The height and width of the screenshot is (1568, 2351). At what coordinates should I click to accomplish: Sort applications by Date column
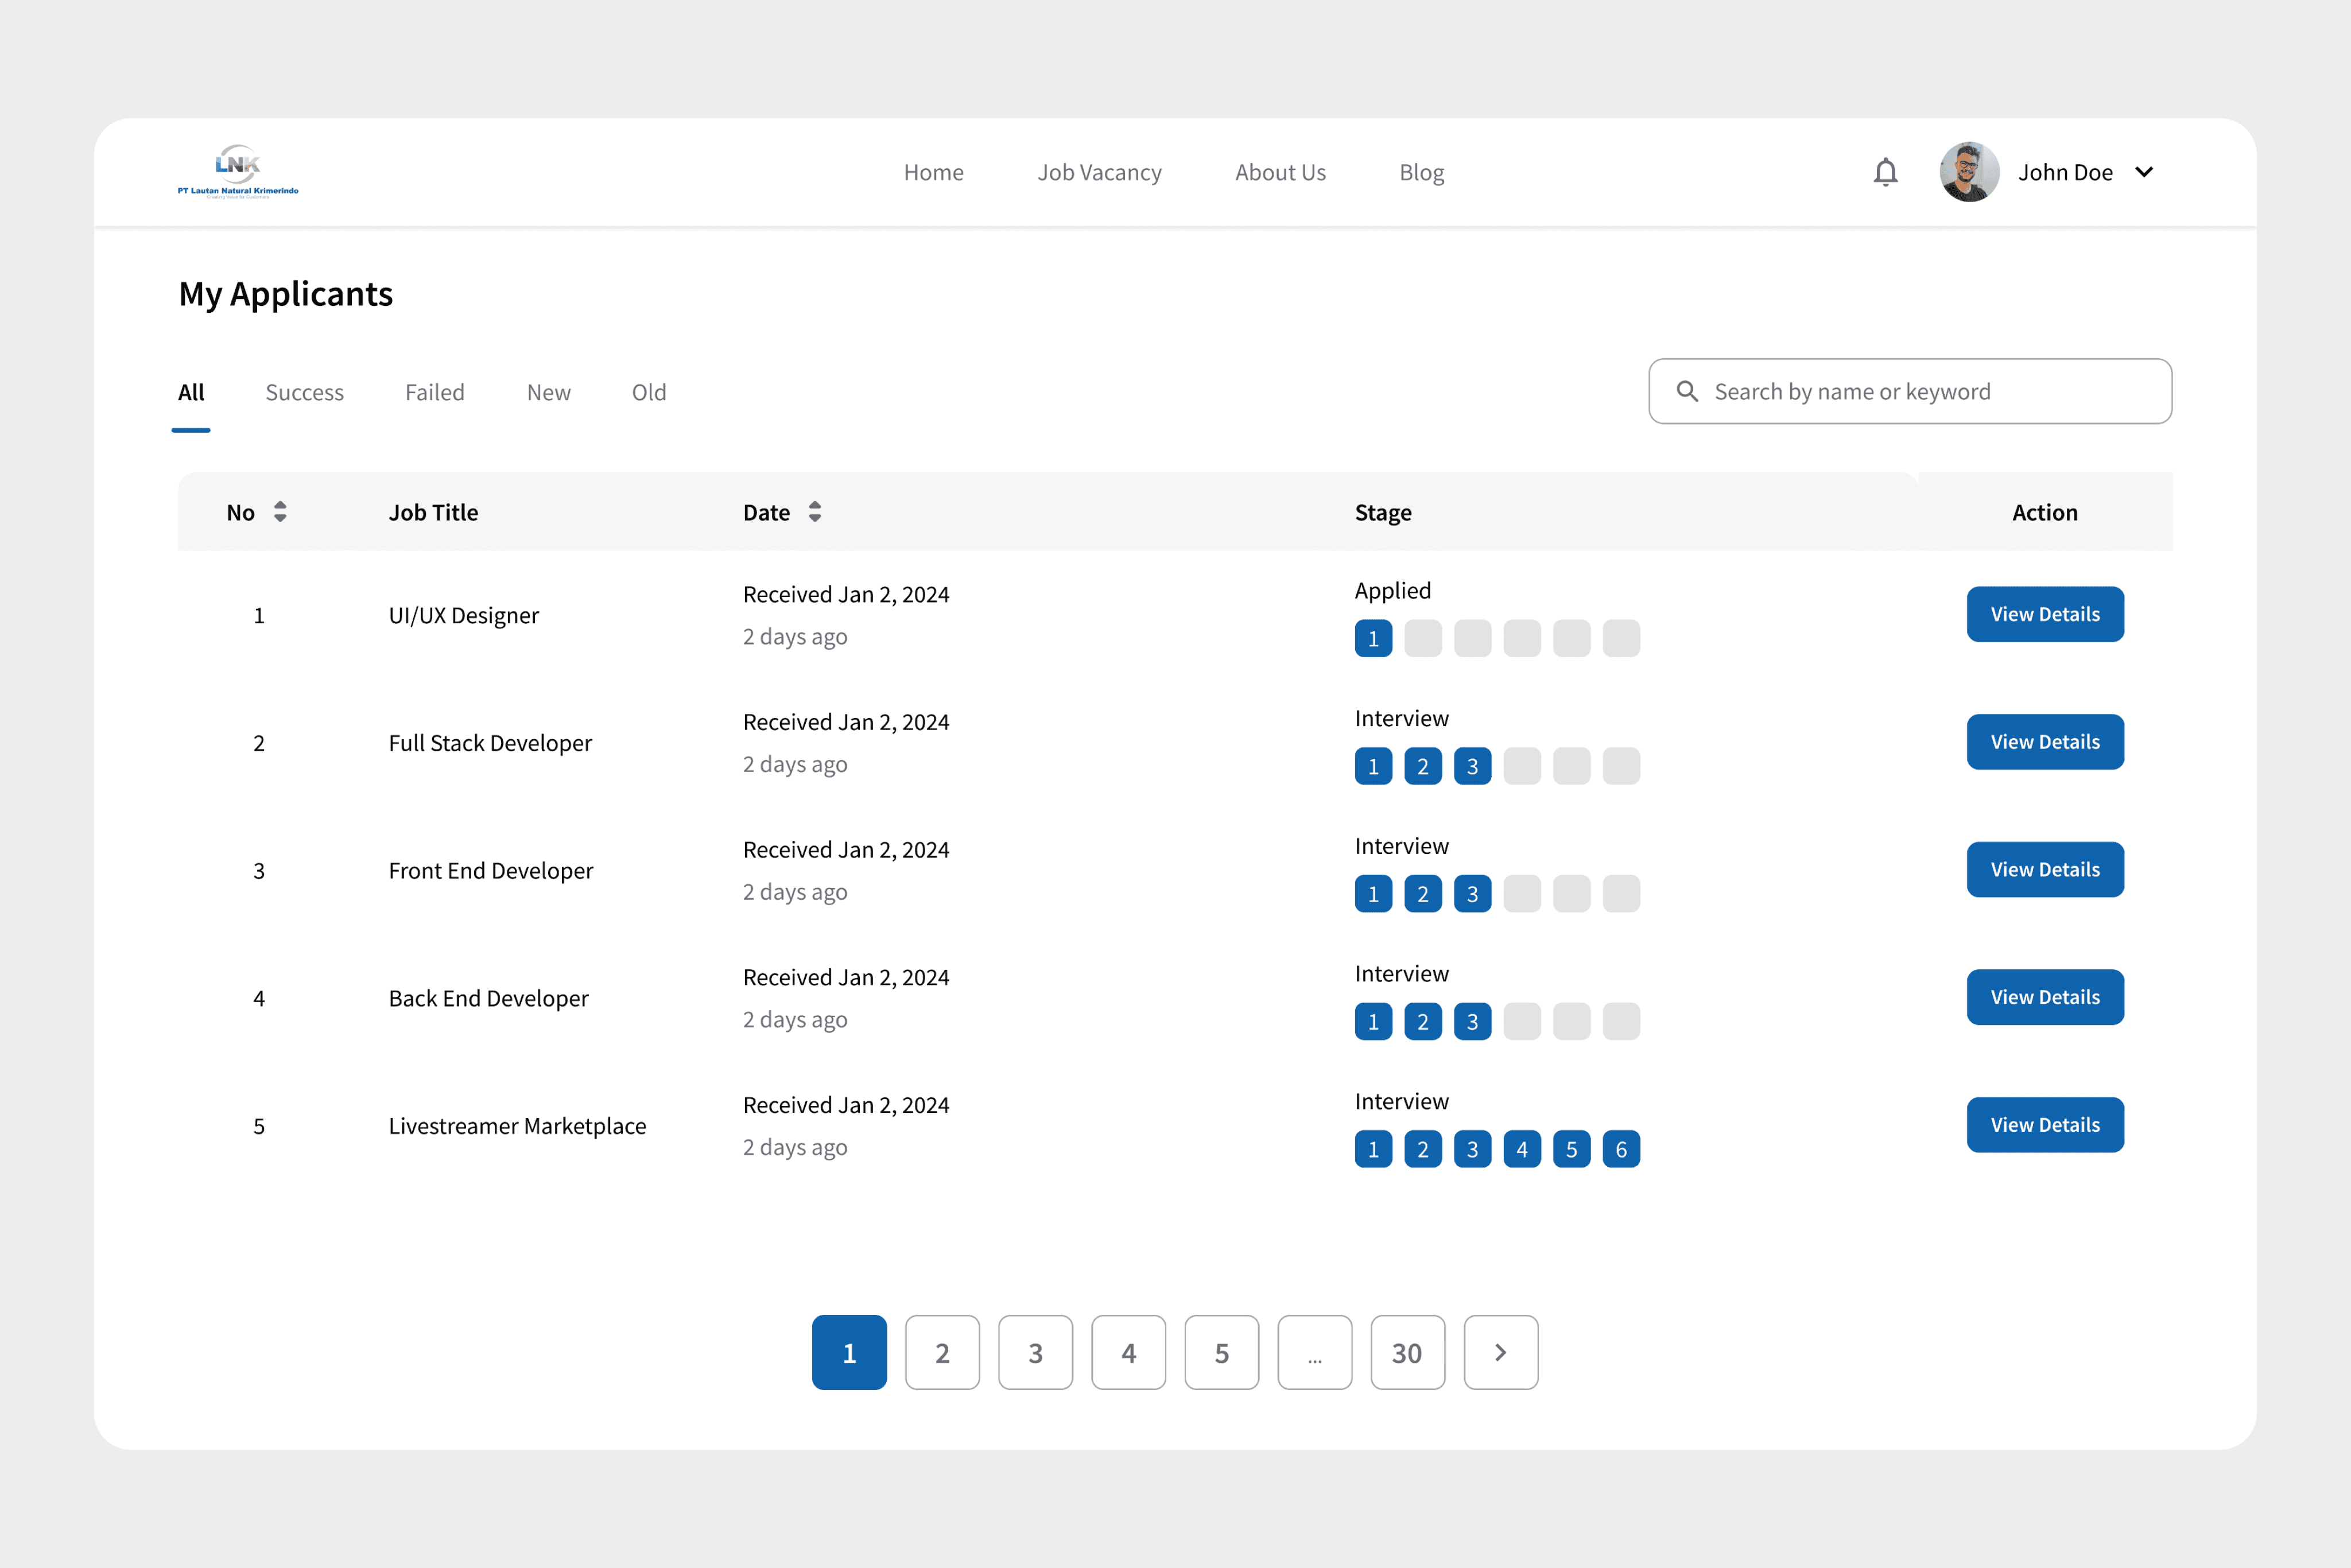pos(815,512)
